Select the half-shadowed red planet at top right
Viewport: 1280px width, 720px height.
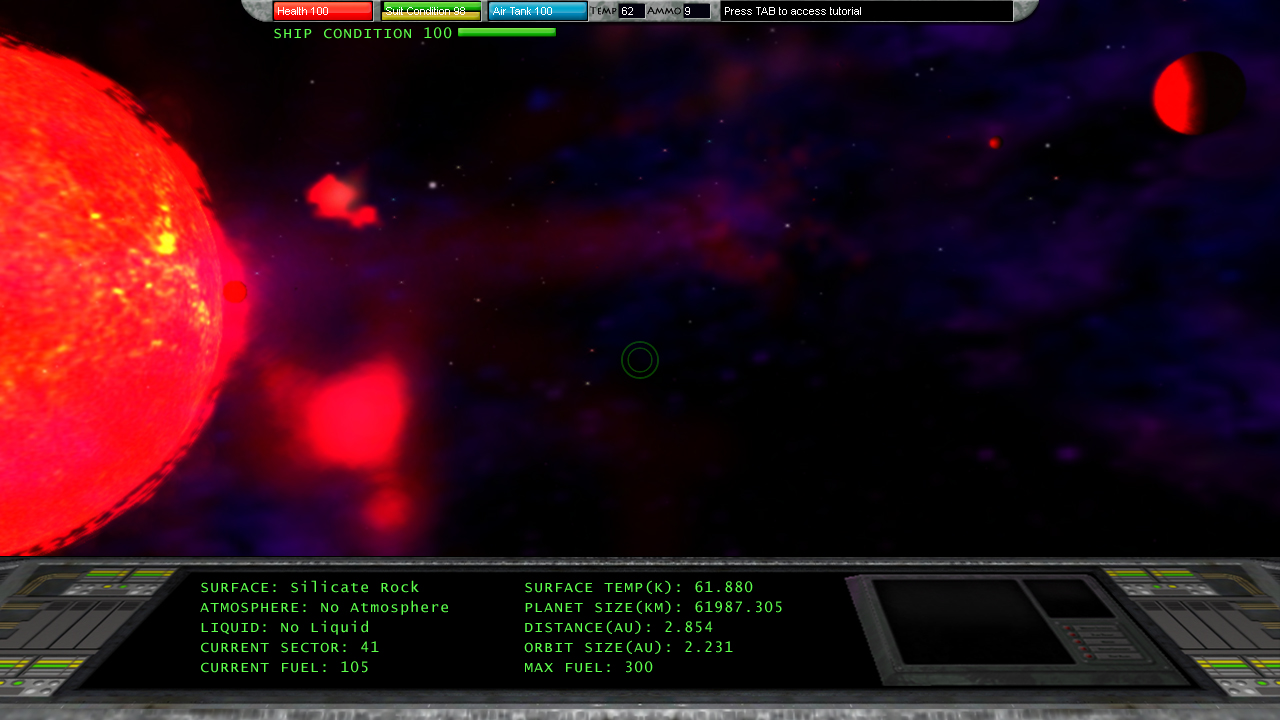pyautogui.click(x=1198, y=93)
